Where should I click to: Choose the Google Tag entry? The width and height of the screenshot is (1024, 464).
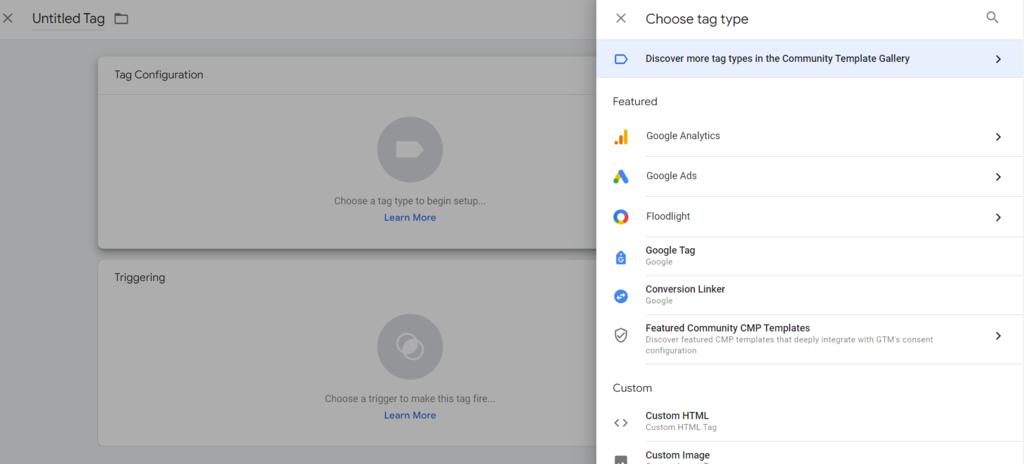point(810,256)
